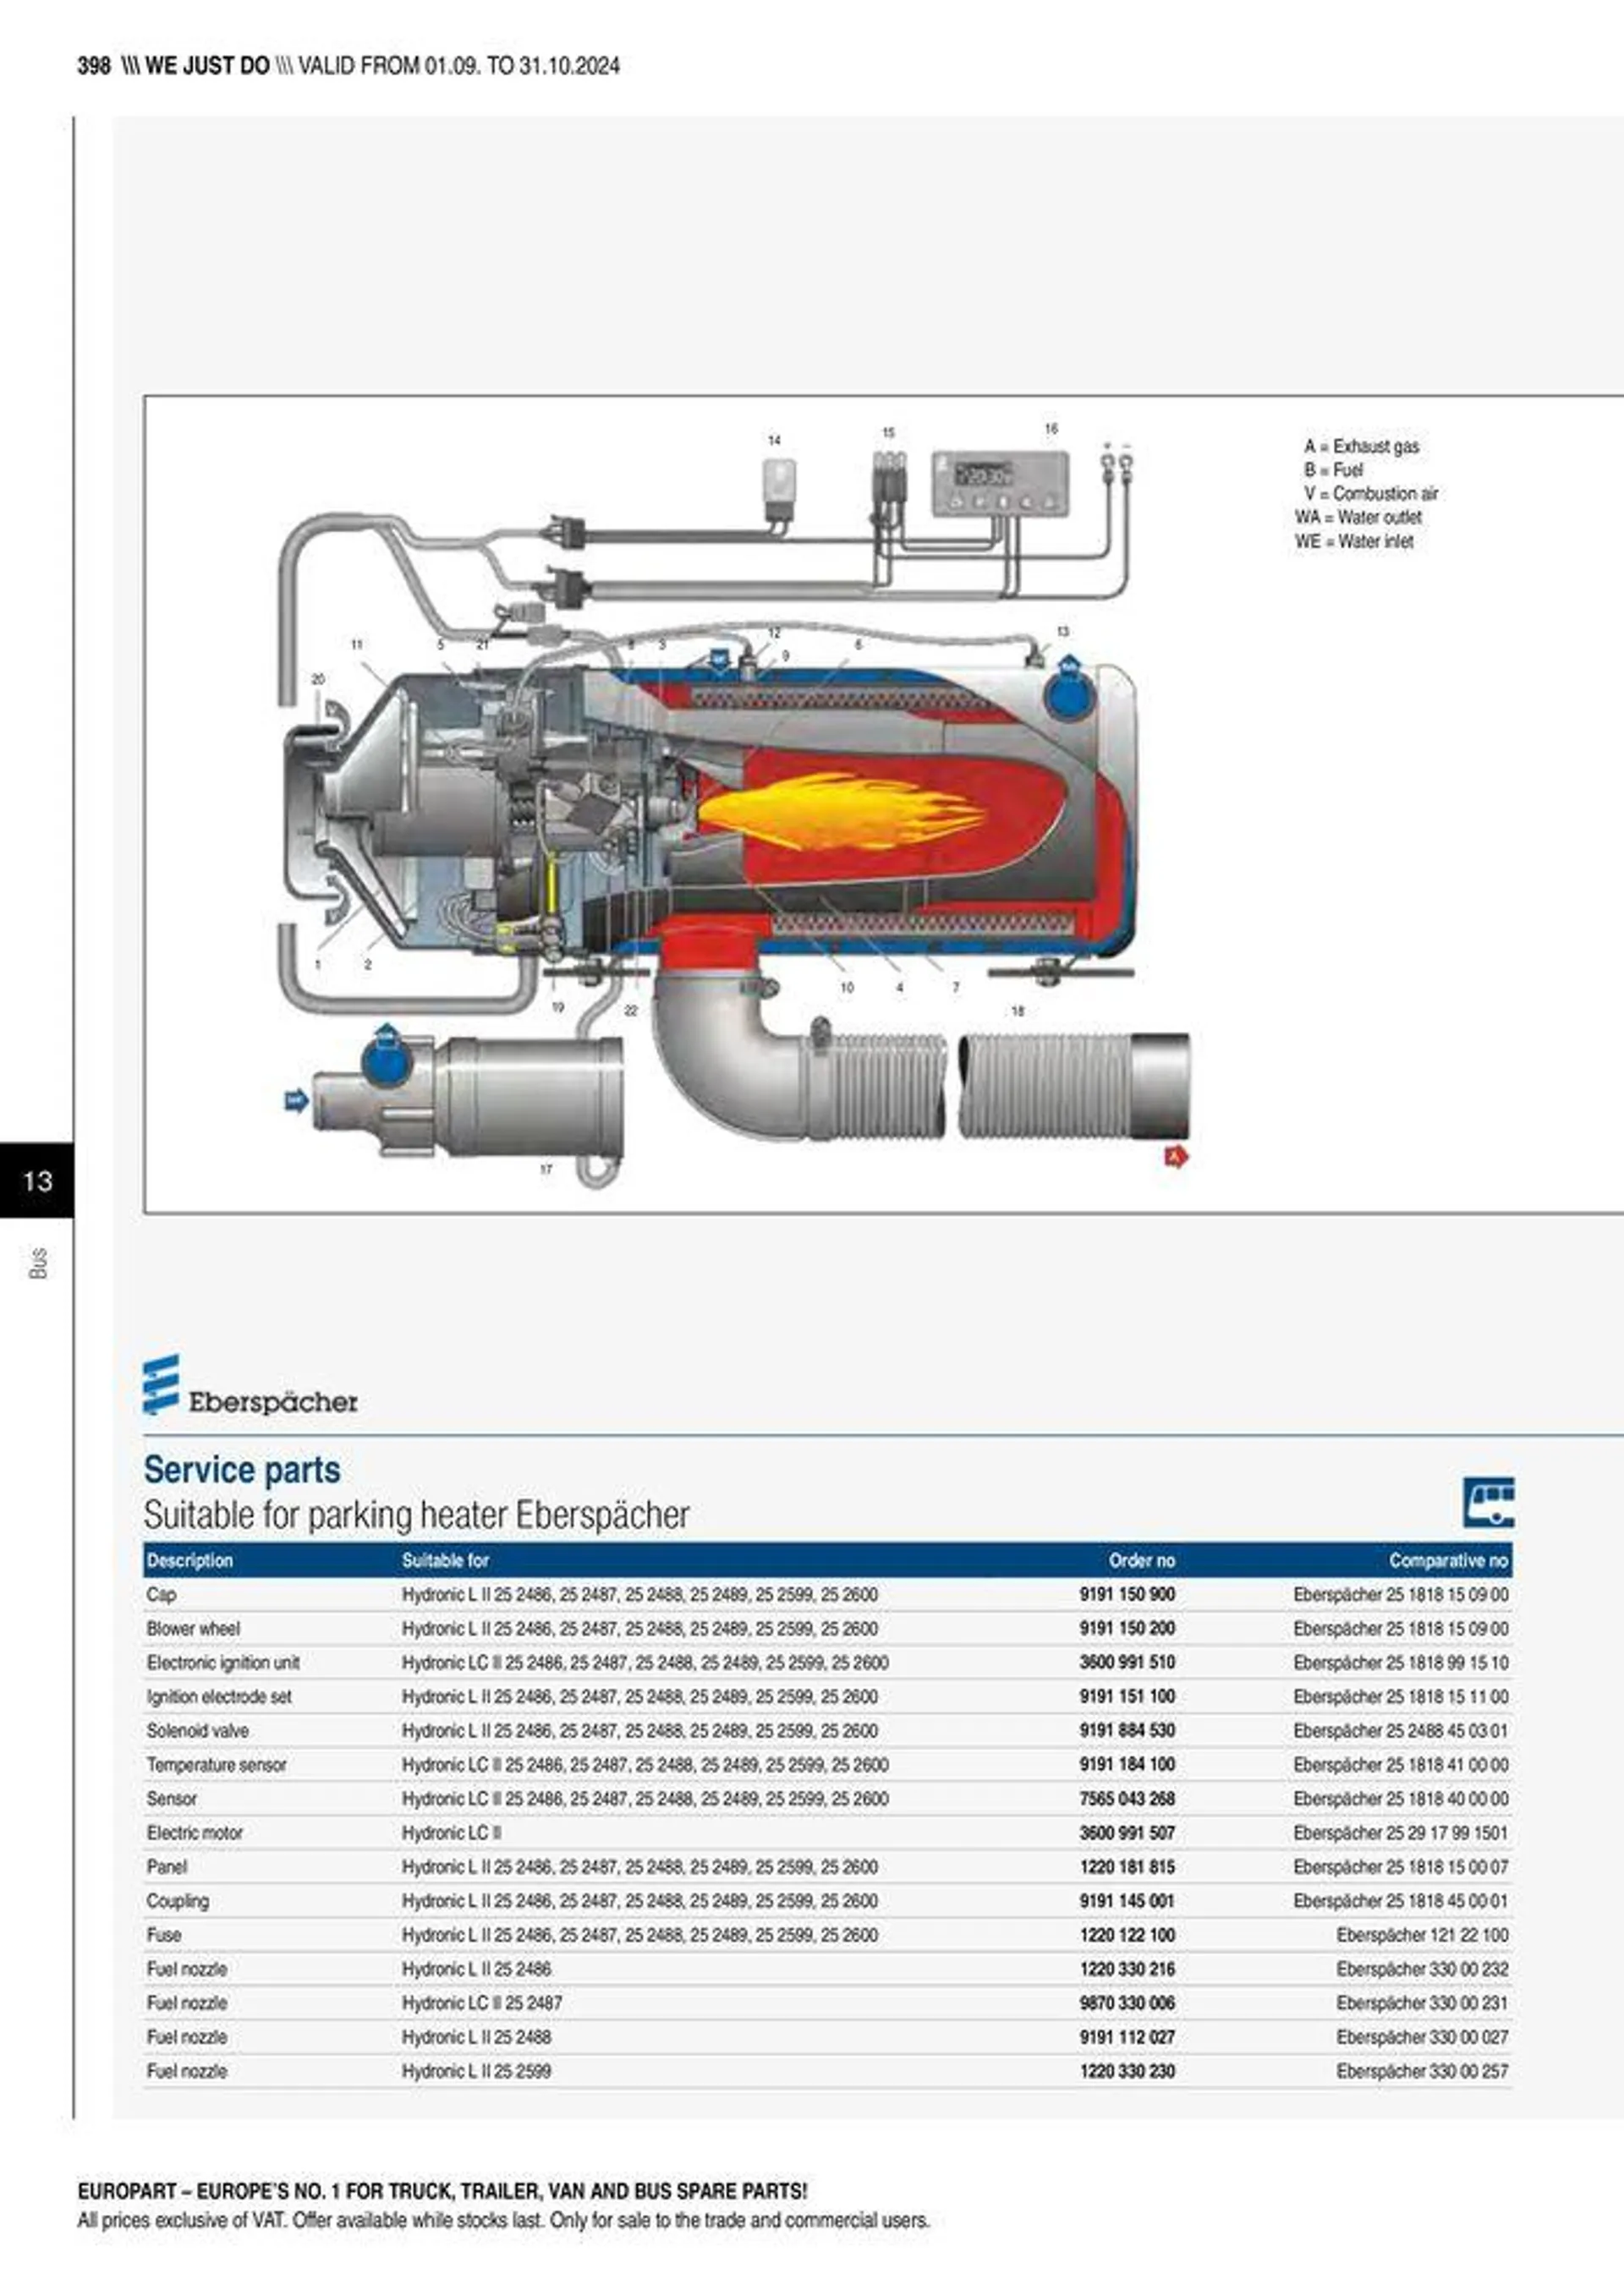
Task: Click legend entry 'WA = Water outlet'
Action: (1358, 517)
